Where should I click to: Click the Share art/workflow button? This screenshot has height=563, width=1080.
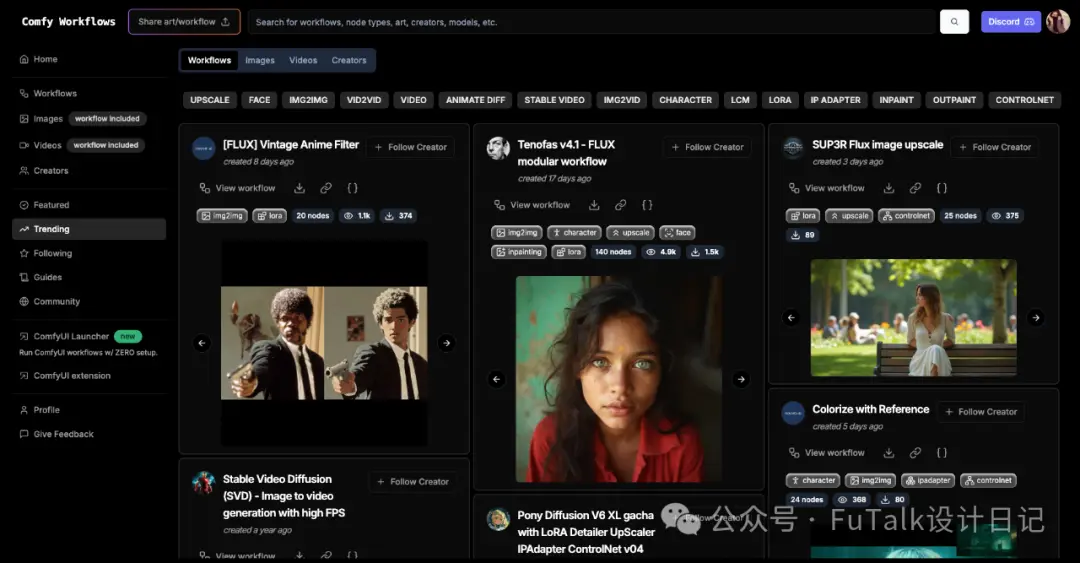[184, 21]
